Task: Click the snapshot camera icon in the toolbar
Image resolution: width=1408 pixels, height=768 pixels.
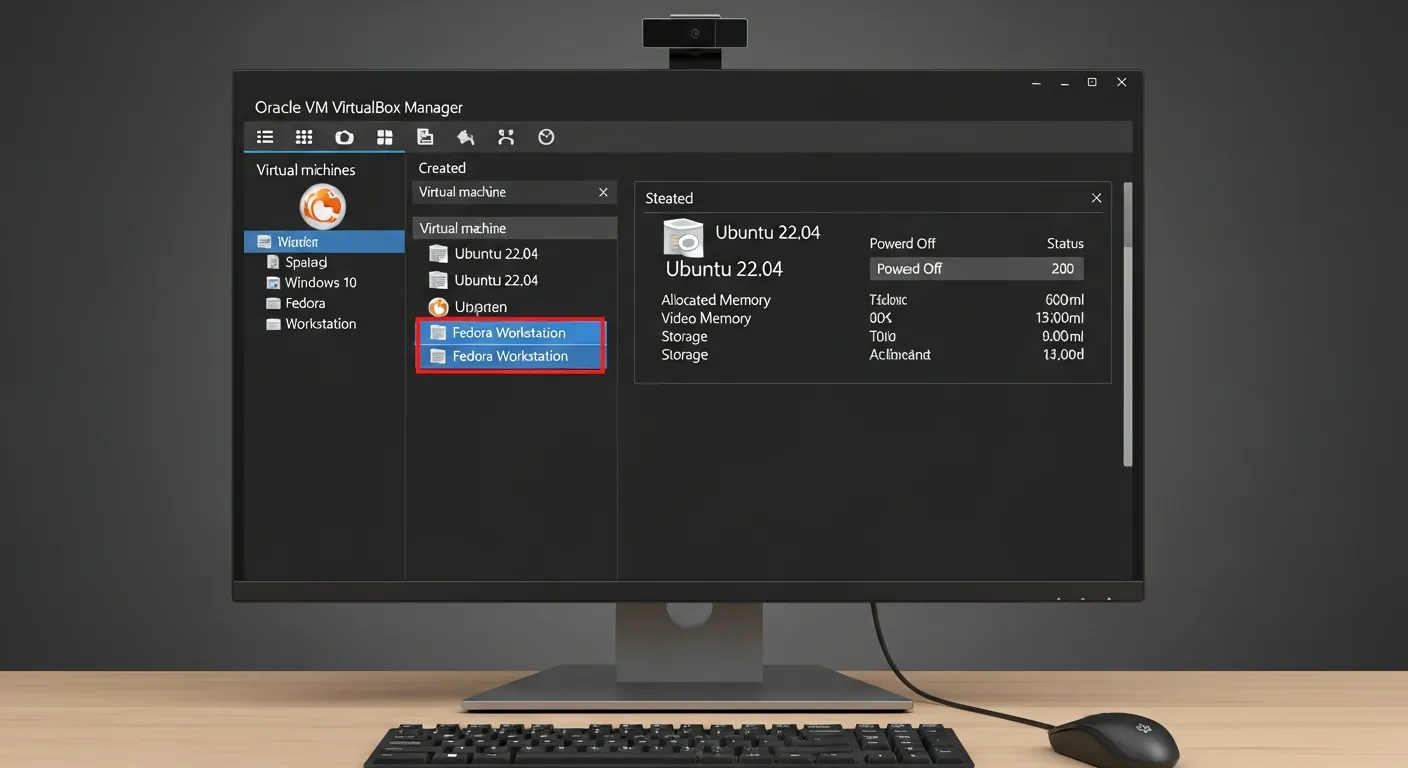Action: (344, 136)
